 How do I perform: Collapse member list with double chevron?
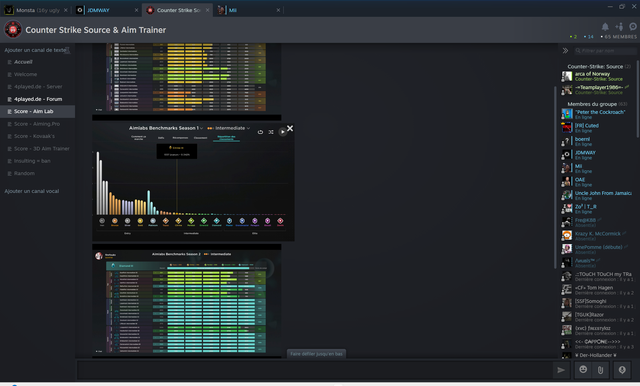(565, 51)
